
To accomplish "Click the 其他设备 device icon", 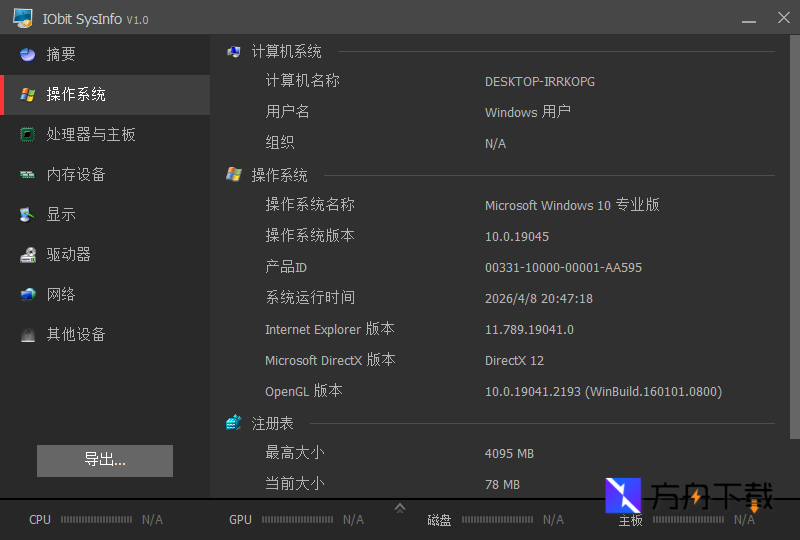I will tap(28, 335).
